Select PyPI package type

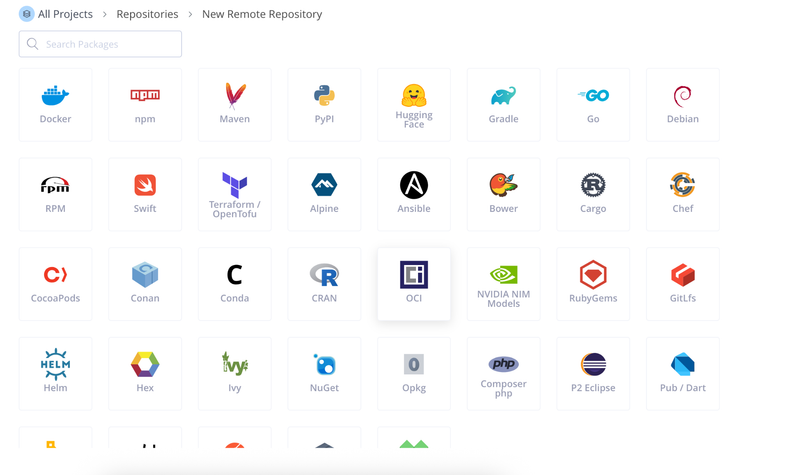coord(324,104)
